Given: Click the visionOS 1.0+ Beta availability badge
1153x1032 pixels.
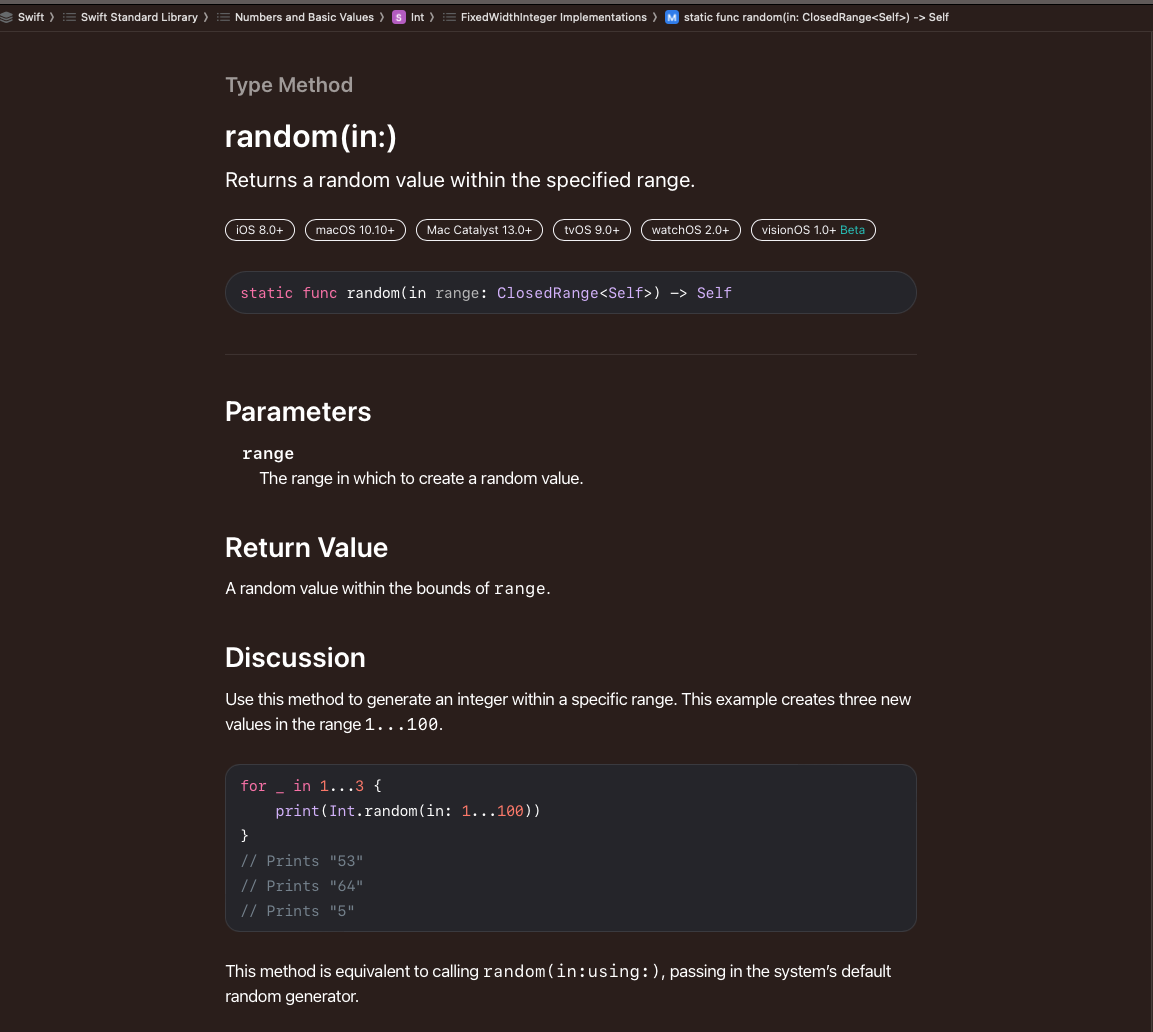Looking at the screenshot, I should point(813,229).
